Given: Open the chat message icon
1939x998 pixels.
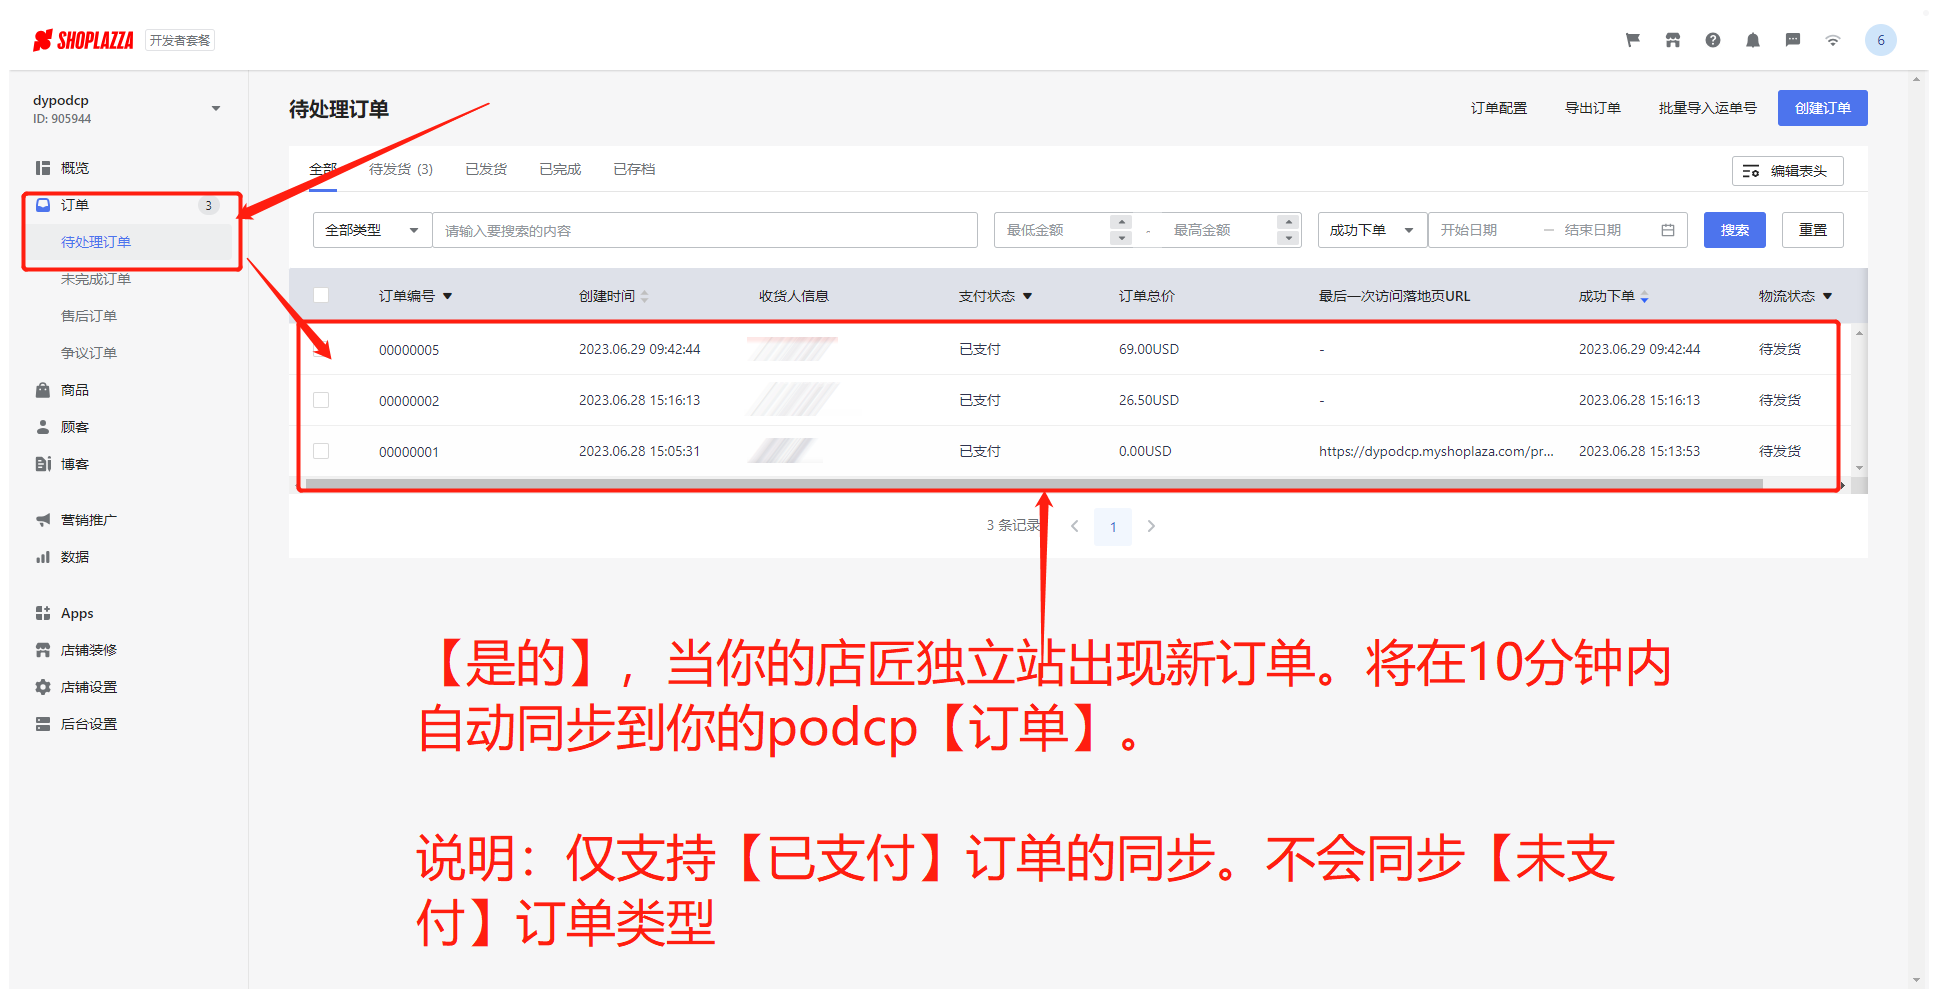Looking at the screenshot, I should coord(1793,40).
